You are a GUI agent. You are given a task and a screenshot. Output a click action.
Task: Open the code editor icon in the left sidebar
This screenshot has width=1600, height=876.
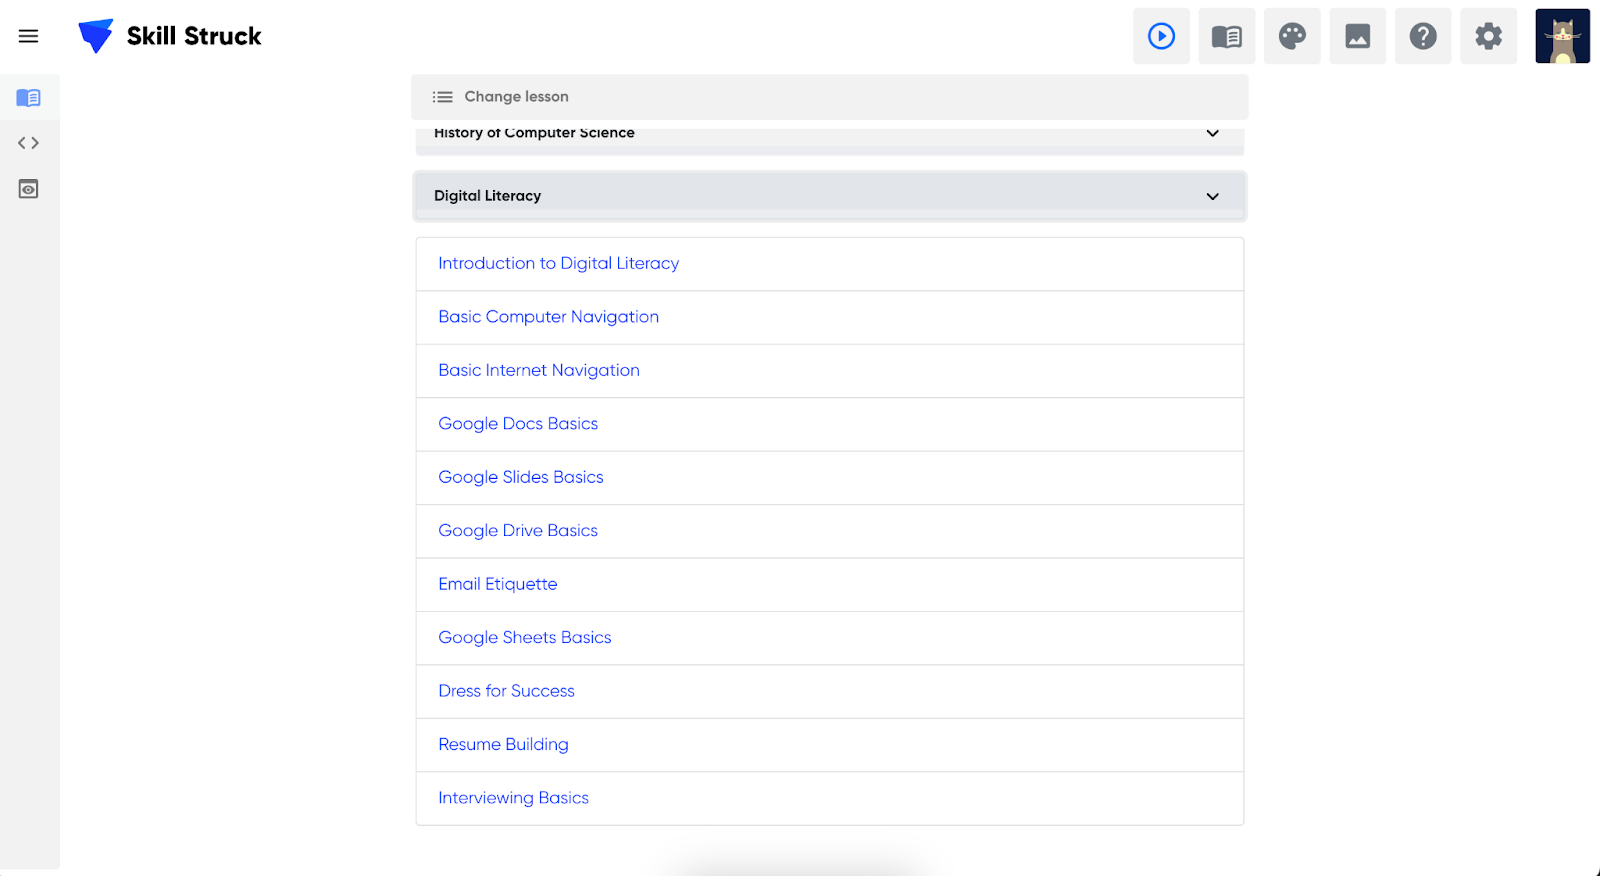pyautogui.click(x=29, y=143)
